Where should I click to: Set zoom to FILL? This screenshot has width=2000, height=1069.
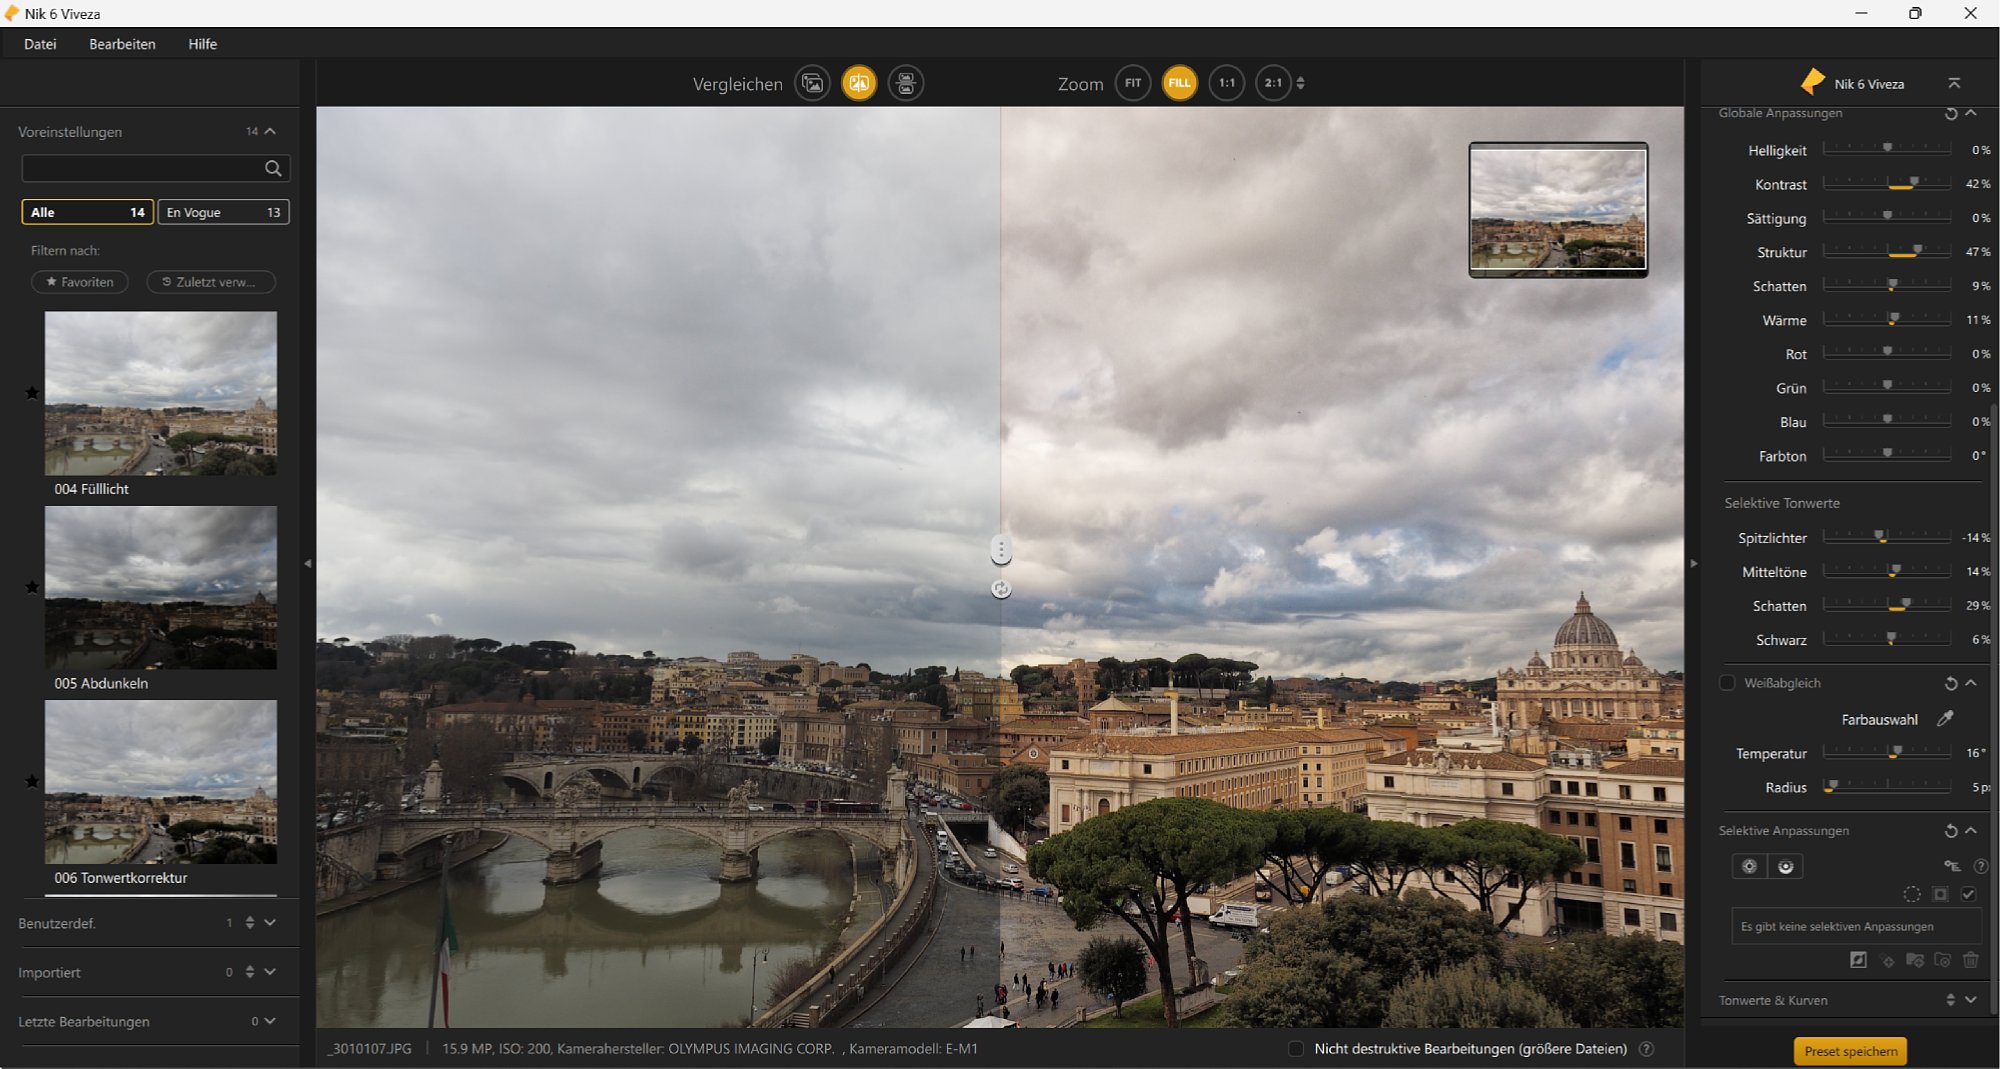1180,83
